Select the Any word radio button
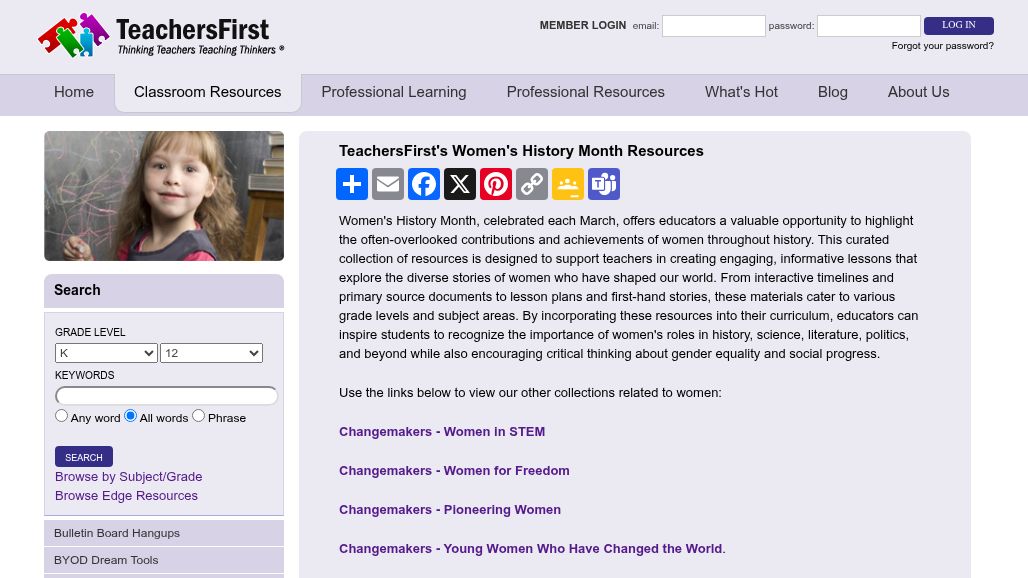1028x578 pixels. [62, 415]
